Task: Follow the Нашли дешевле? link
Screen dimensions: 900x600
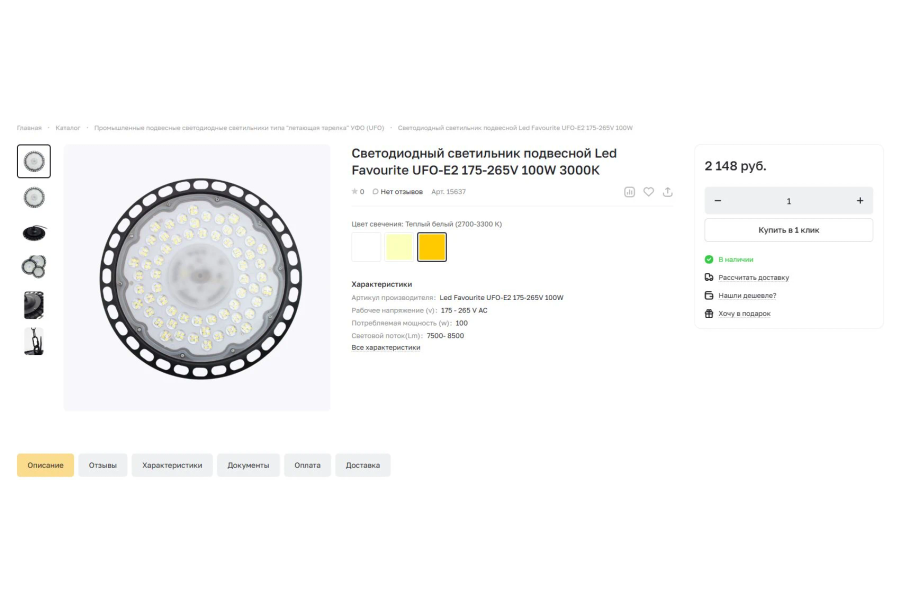Action: point(747,295)
